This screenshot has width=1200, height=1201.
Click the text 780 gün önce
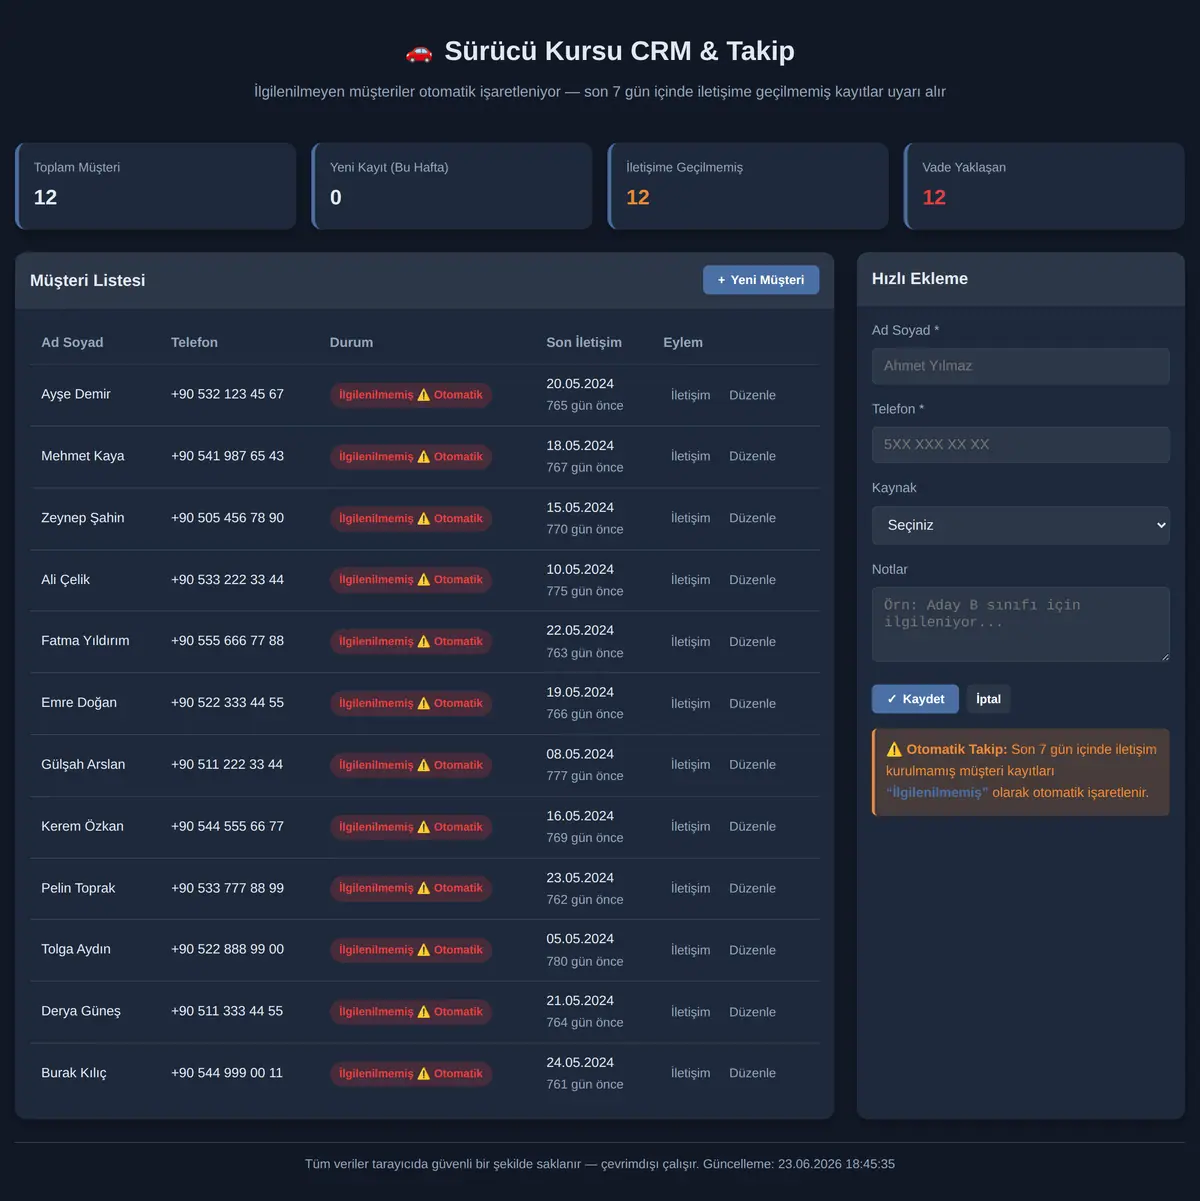[x=585, y=962]
